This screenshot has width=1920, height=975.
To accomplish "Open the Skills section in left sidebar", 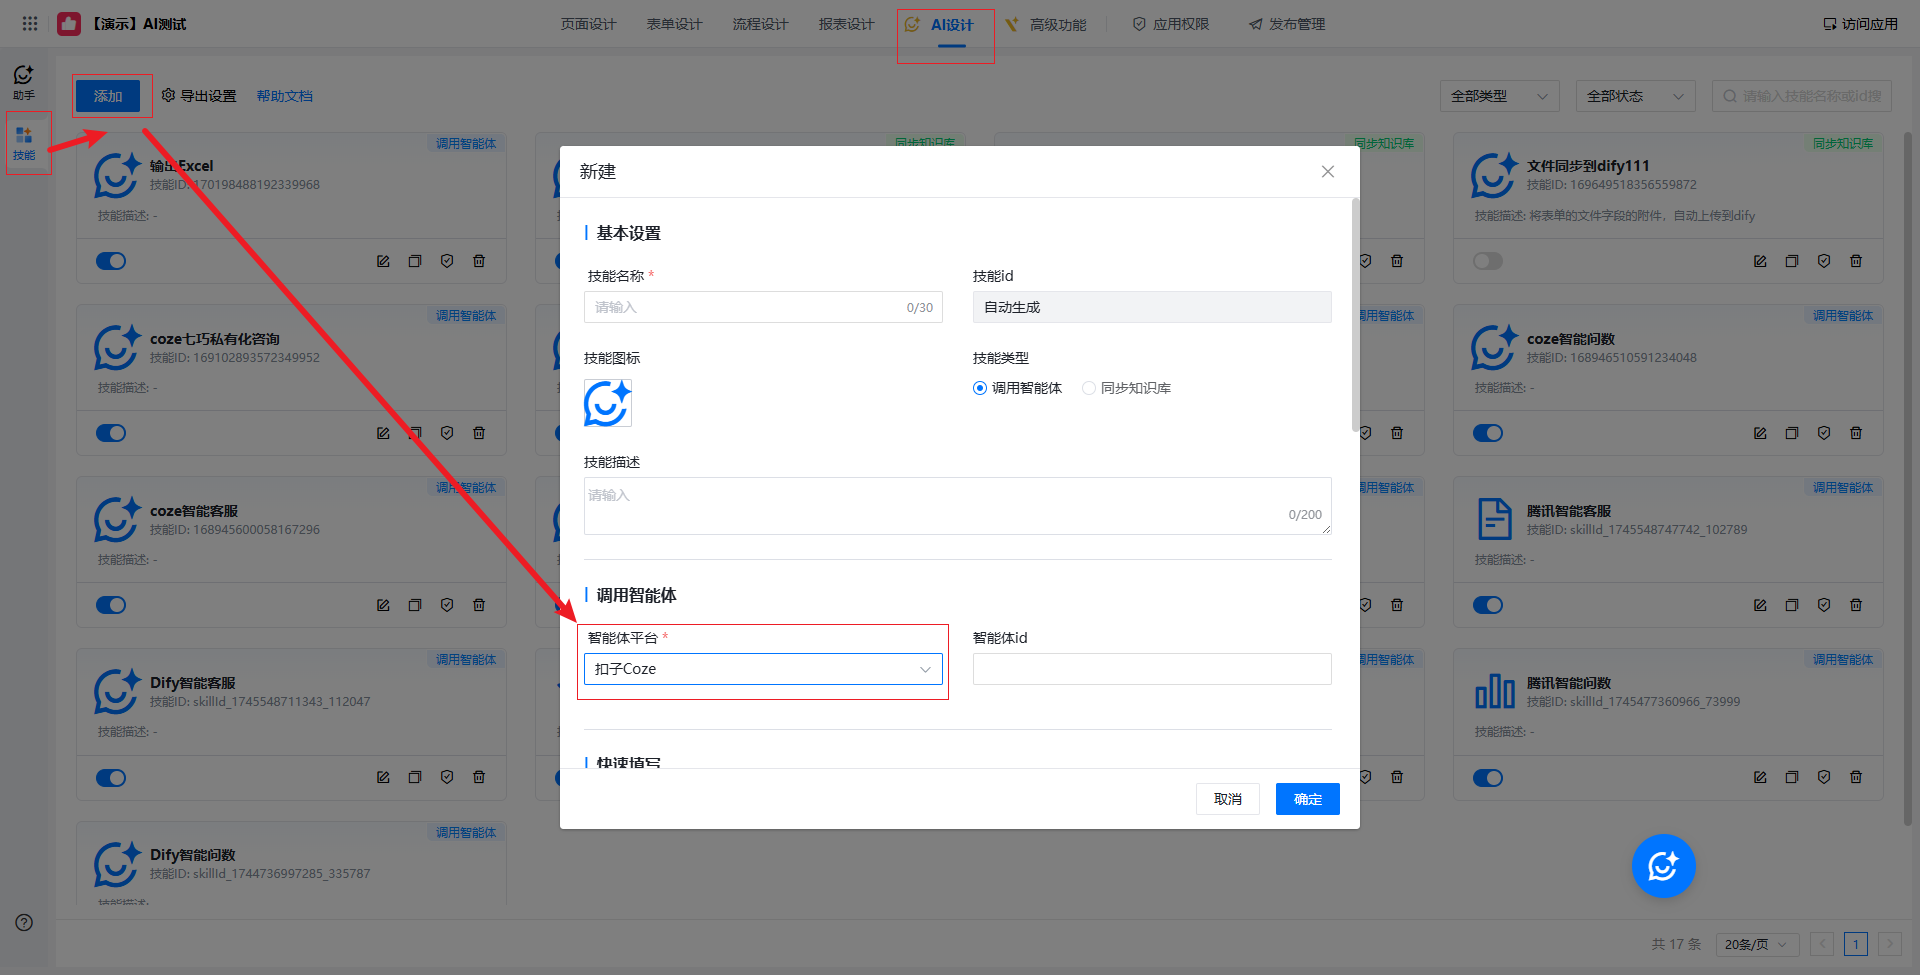I will [24, 142].
